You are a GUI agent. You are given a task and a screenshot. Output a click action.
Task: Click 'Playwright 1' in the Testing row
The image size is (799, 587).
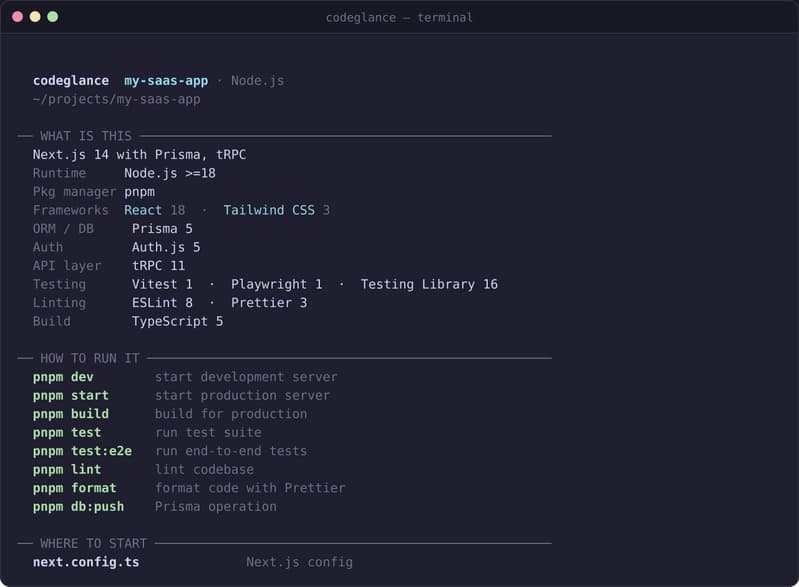click(277, 284)
